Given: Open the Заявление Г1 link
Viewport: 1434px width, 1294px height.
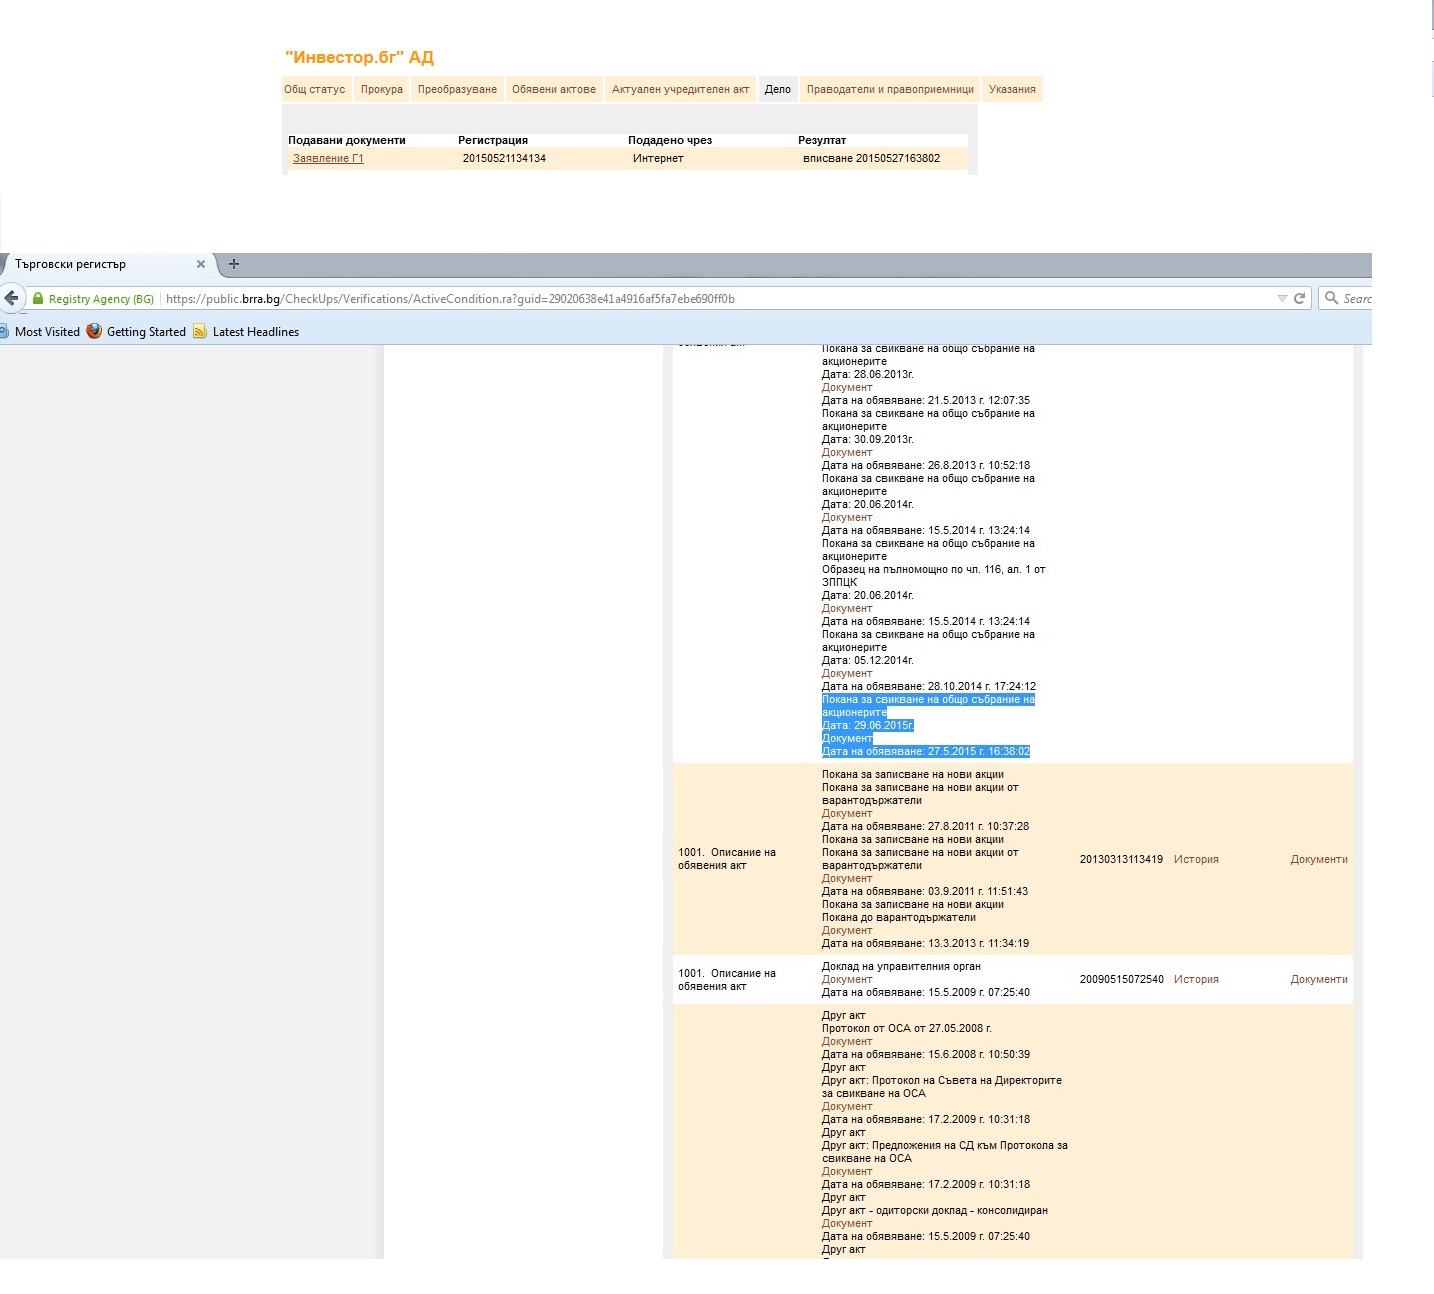Looking at the screenshot, I should click(x=328, y=158).
